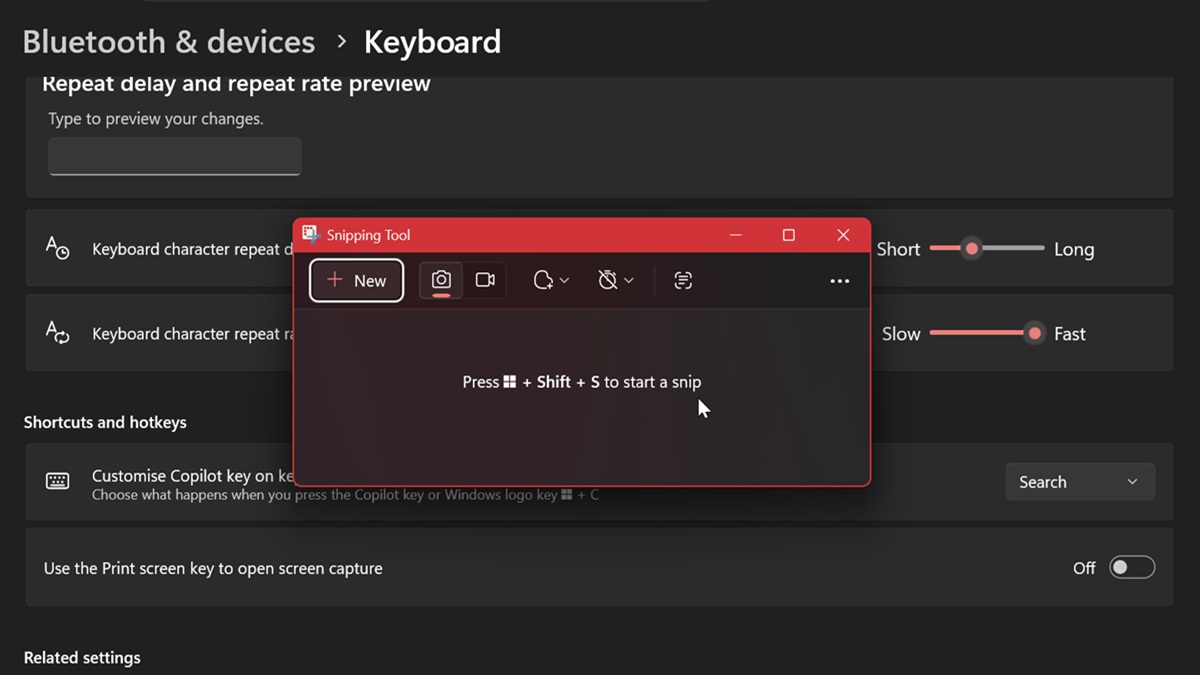Close the Snipping Tool window
1200x675 pixels.
point(843,235)
